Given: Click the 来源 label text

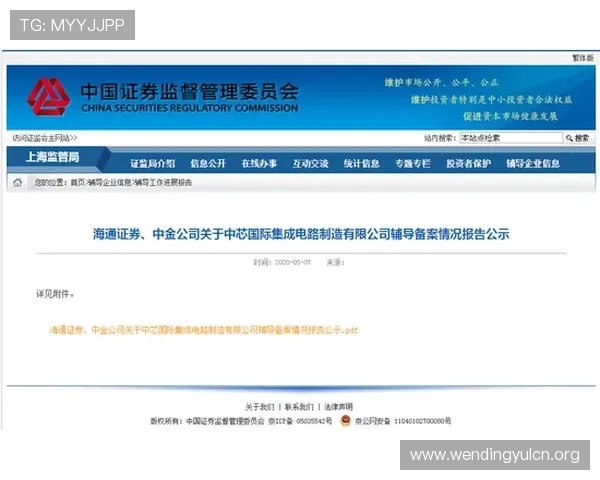Looking at the screenshot, I should (335, 263).
